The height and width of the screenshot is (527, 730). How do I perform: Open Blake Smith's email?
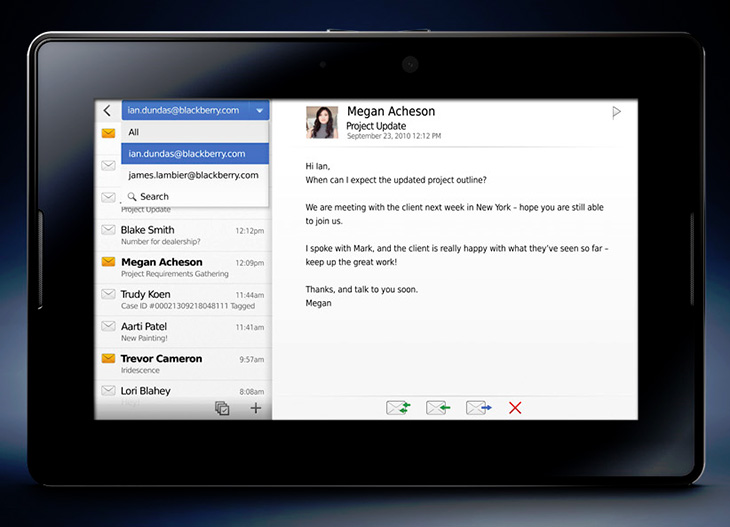tap(183, 236)
